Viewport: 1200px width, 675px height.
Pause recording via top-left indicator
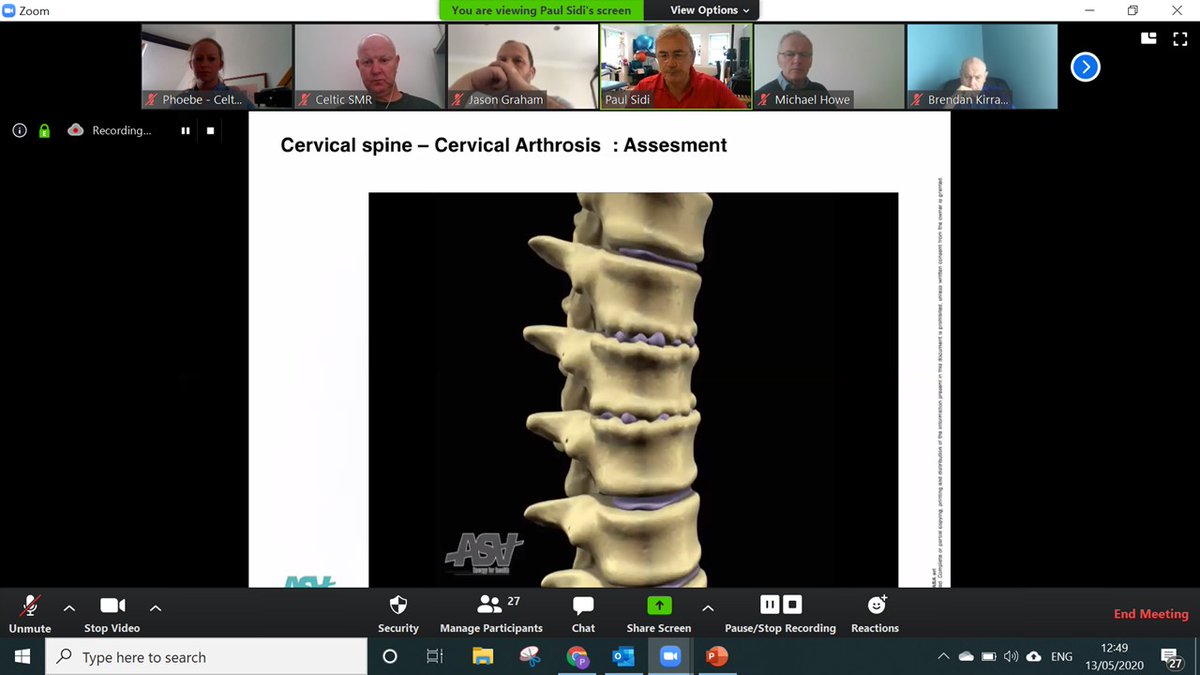[185, 130]
